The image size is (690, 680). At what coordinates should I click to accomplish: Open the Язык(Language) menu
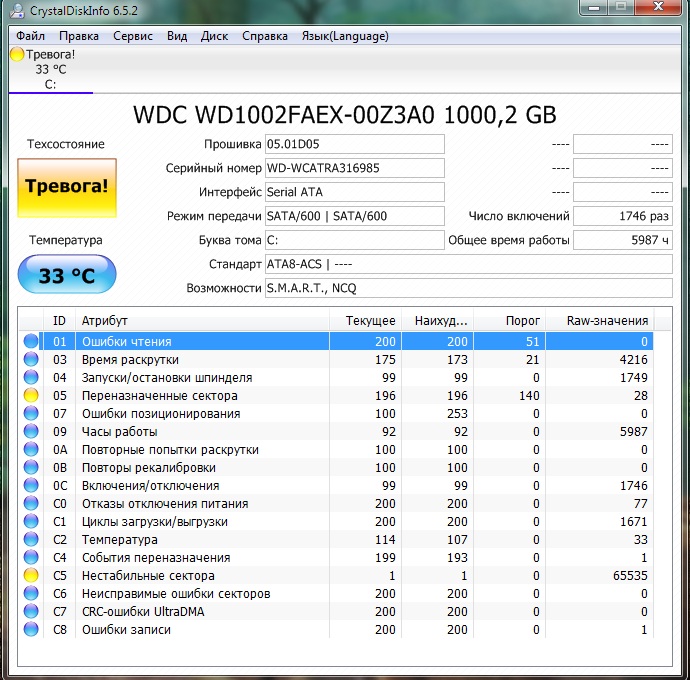click(x=345, y=36)
